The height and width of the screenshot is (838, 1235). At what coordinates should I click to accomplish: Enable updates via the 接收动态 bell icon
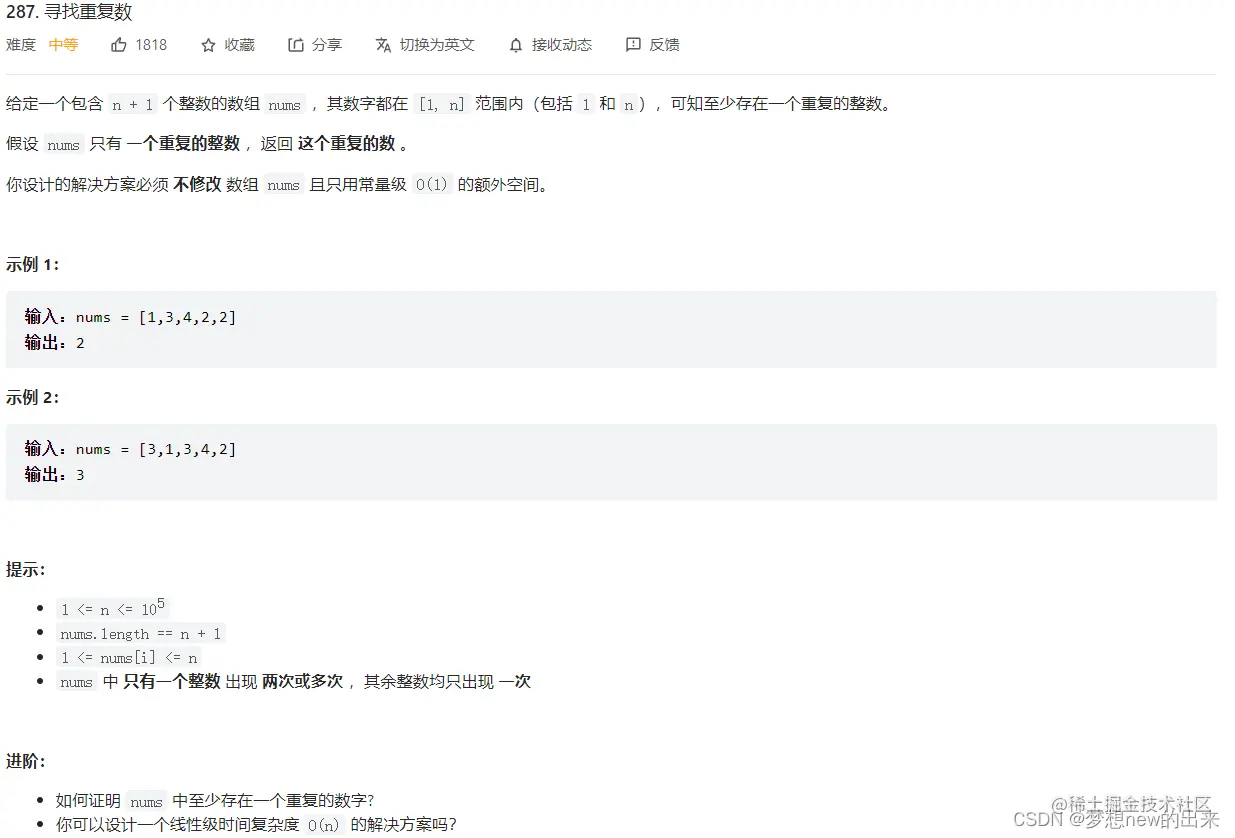click(516, 44)
